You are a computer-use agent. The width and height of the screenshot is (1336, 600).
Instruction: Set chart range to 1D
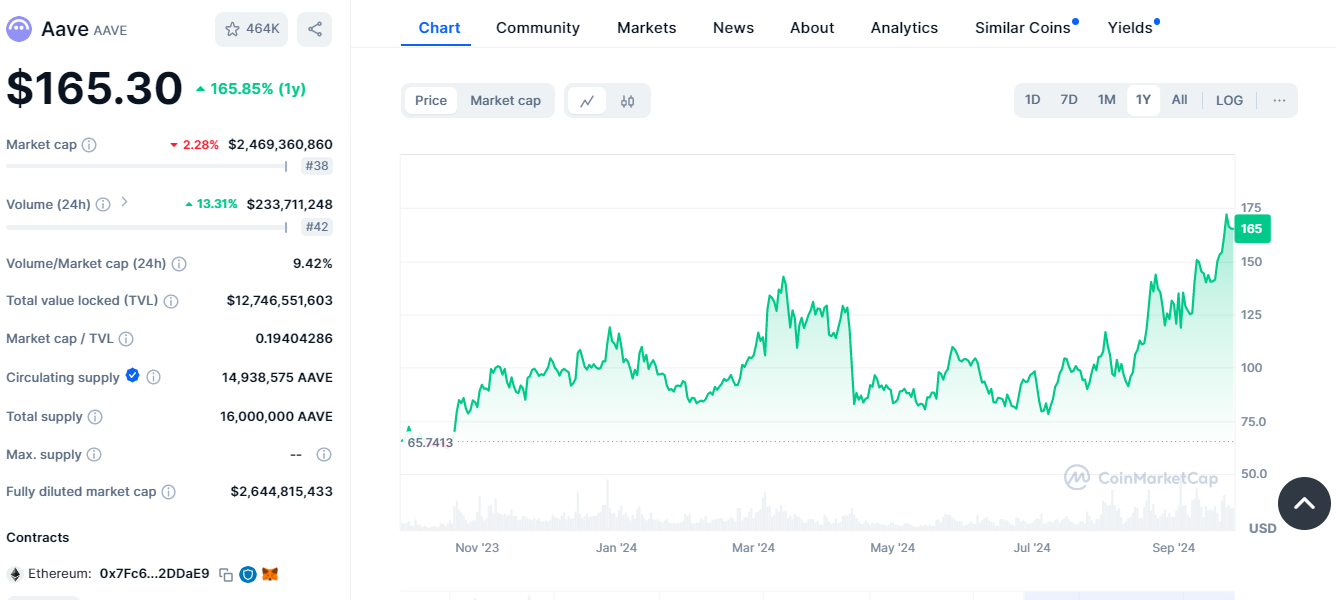pyautogui.click(x=1033, y=100)
